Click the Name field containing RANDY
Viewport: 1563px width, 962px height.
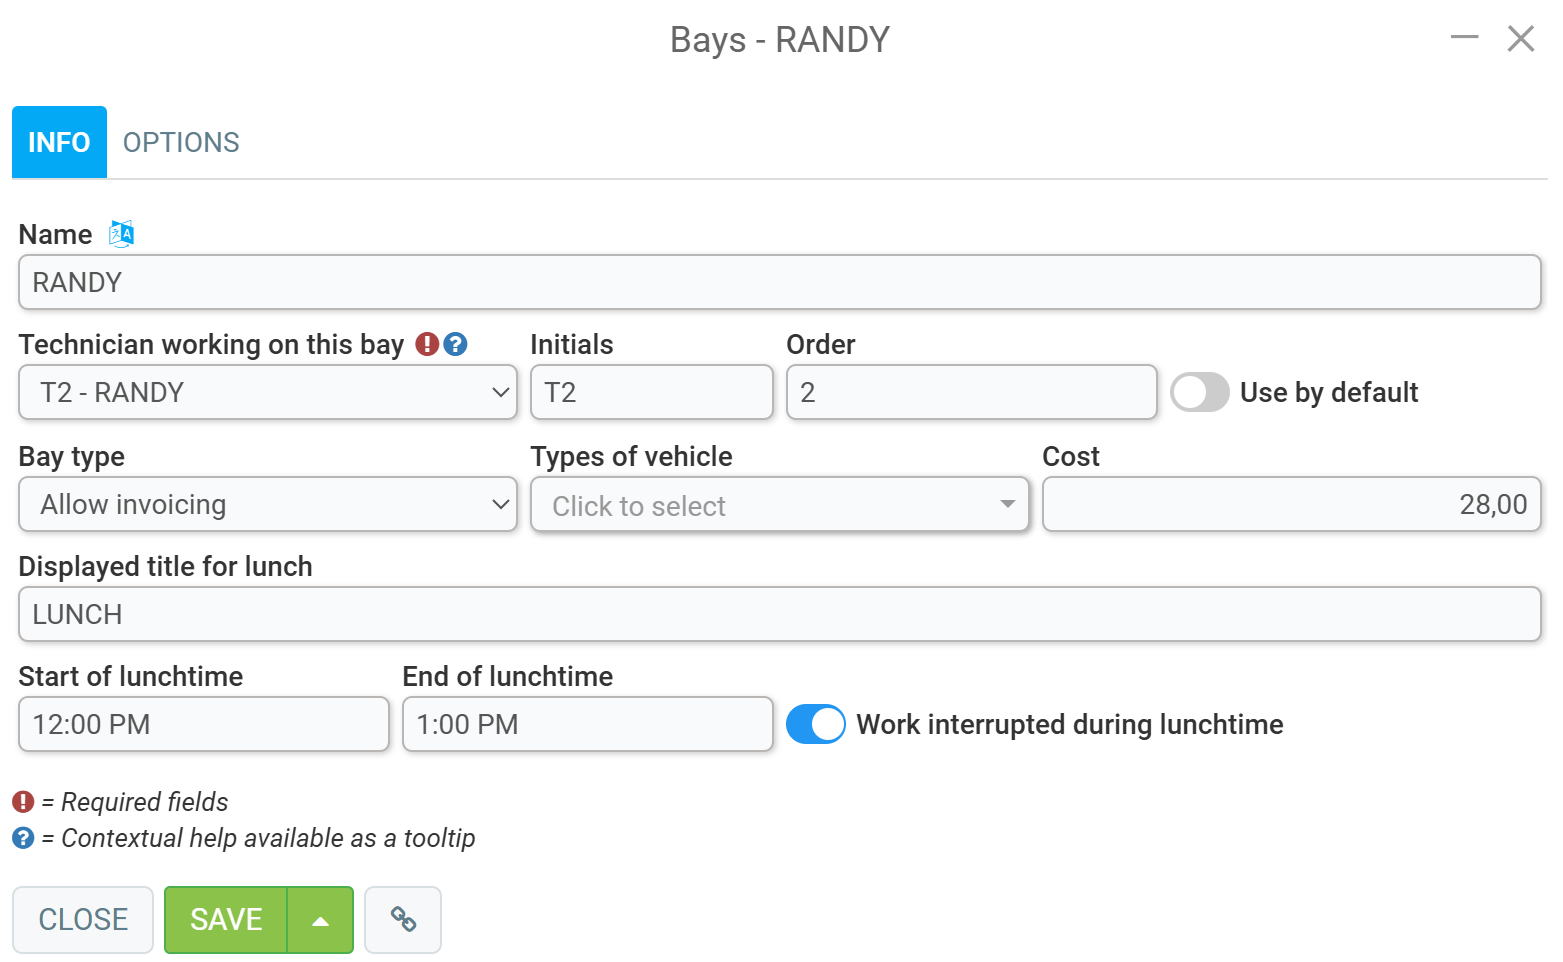tap(780, 282)
